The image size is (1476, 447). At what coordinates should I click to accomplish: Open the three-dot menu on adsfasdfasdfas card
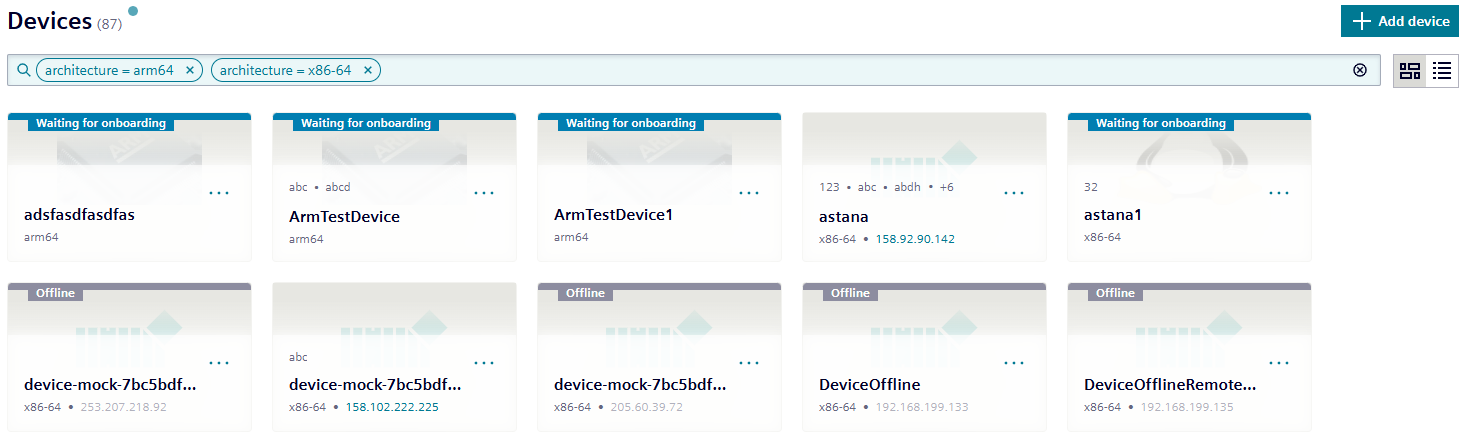[219, 193]
